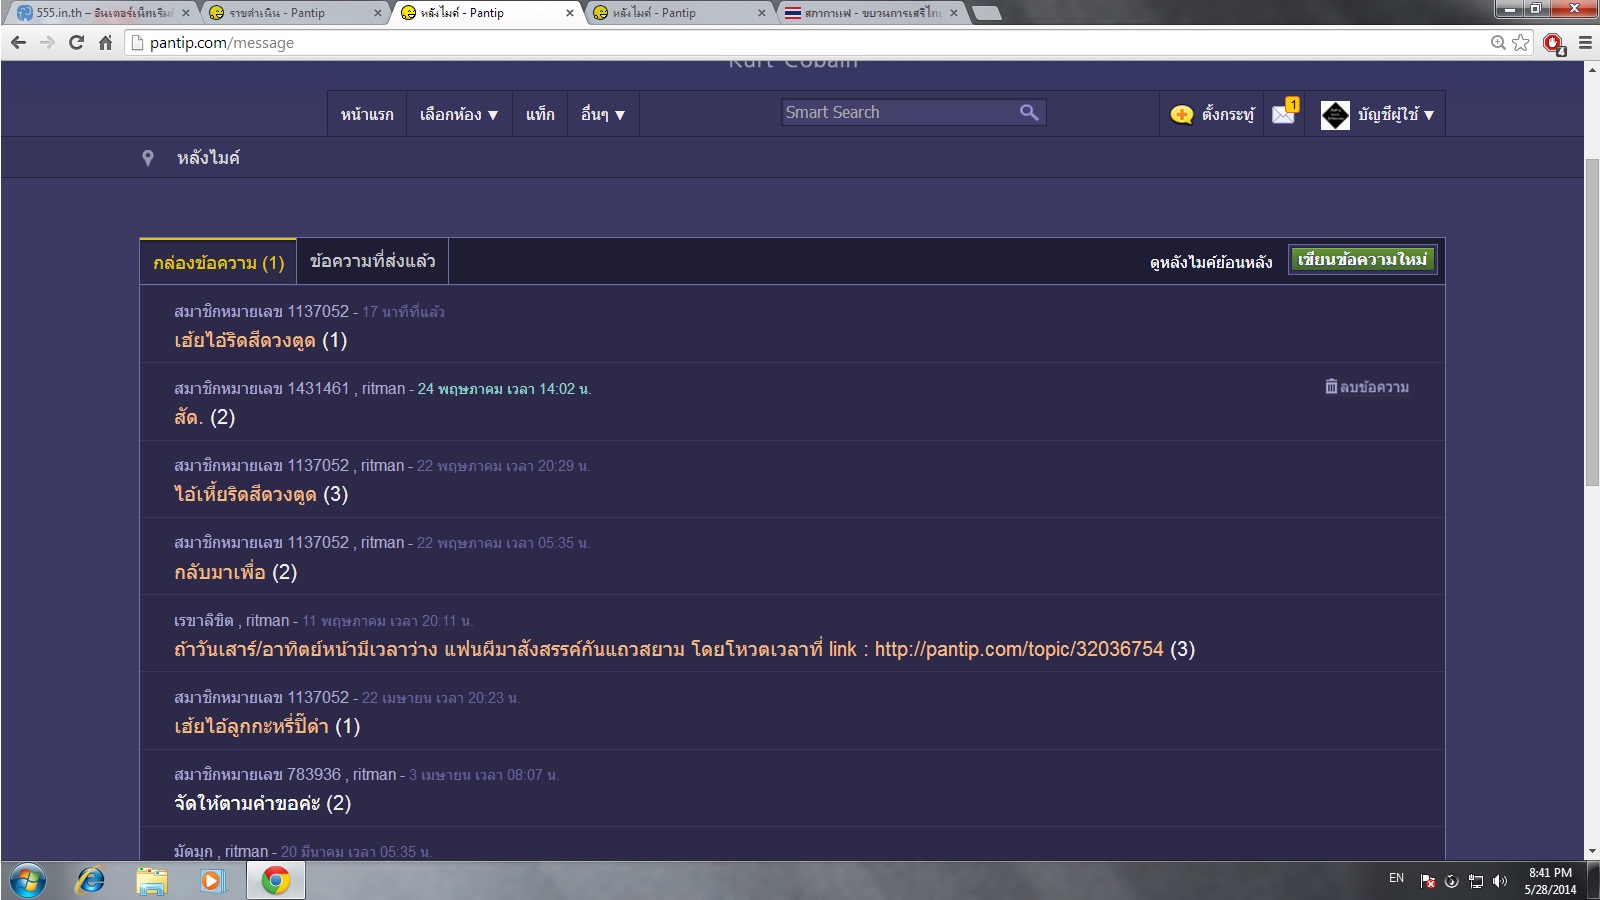The height and width of the screenshot is (900, 1600).
Task: Open message เฮ้ยไอริดสีดวงตูด (1)
Action: [260, 340]
